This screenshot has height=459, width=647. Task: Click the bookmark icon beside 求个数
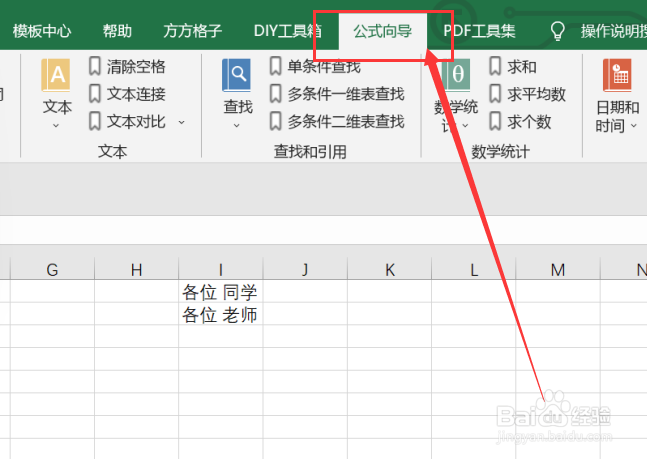495,121
